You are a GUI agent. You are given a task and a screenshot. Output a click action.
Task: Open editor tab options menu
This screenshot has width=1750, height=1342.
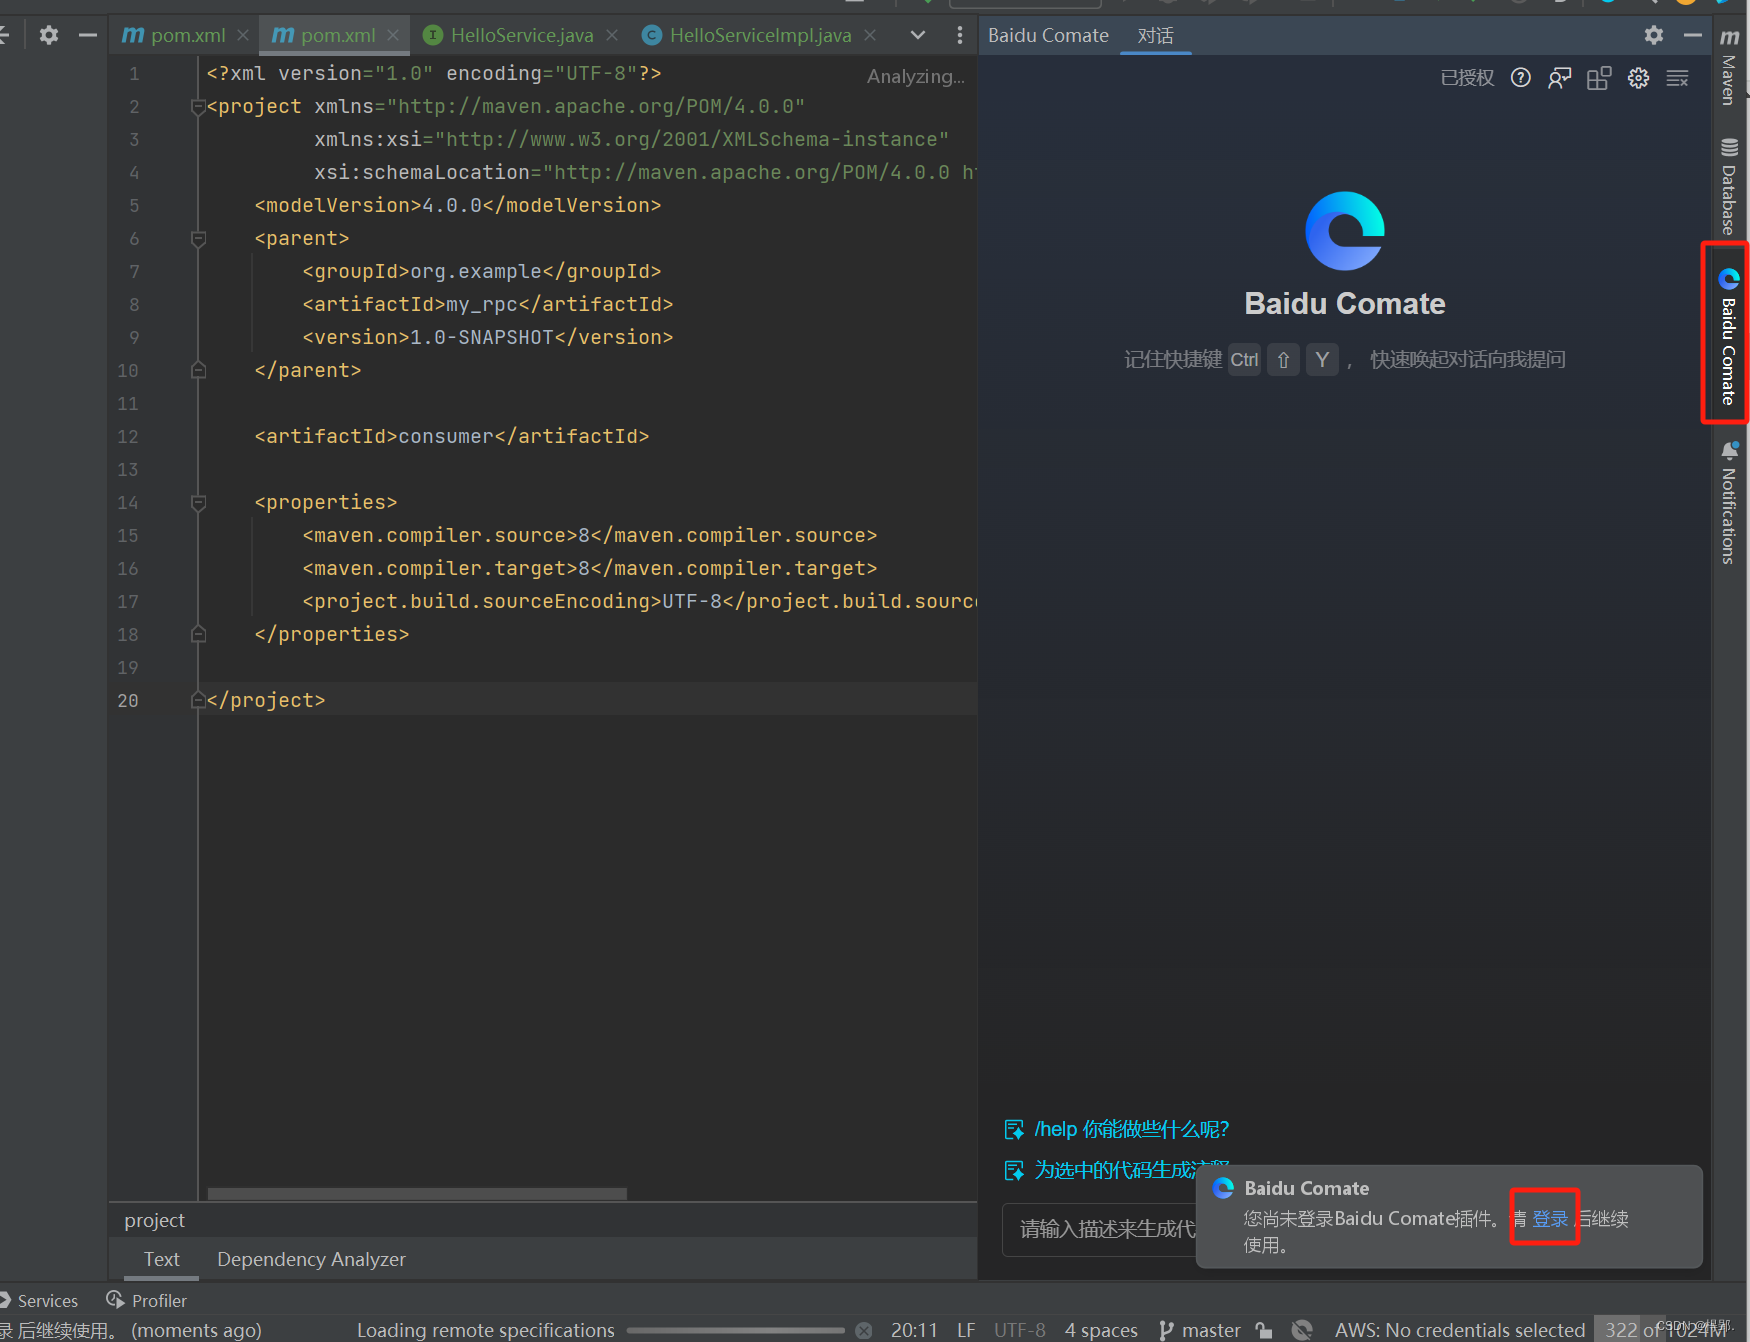pos(960,35)
